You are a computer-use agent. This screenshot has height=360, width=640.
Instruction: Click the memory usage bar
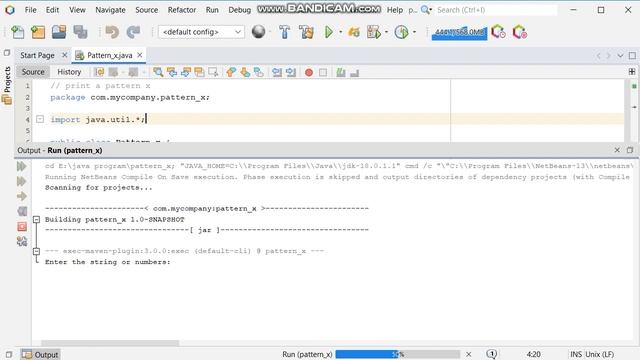pos(459,32)
